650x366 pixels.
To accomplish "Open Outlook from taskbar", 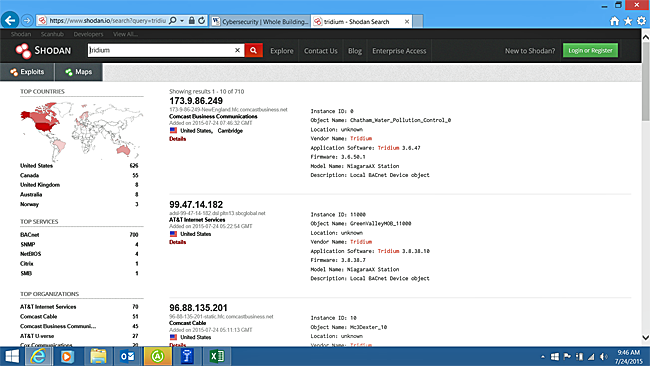I will (x=127, y=356).
